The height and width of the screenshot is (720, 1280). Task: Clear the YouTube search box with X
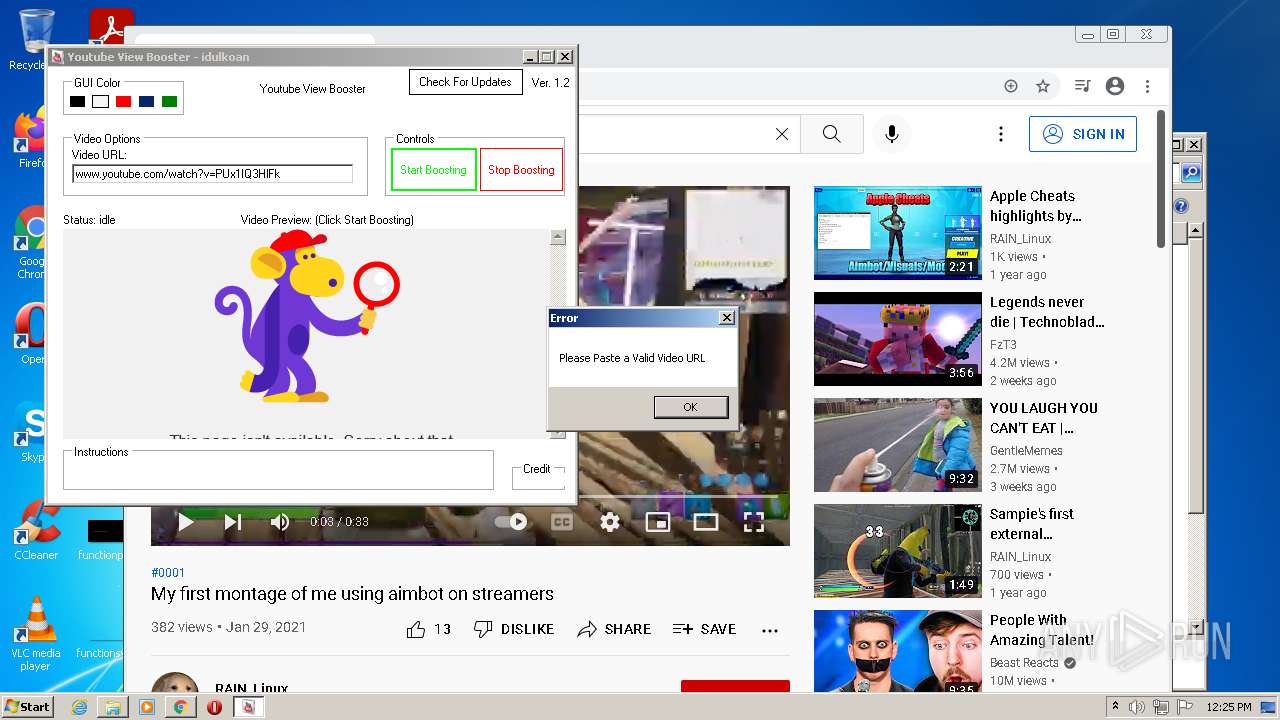[x=782, y=134]
